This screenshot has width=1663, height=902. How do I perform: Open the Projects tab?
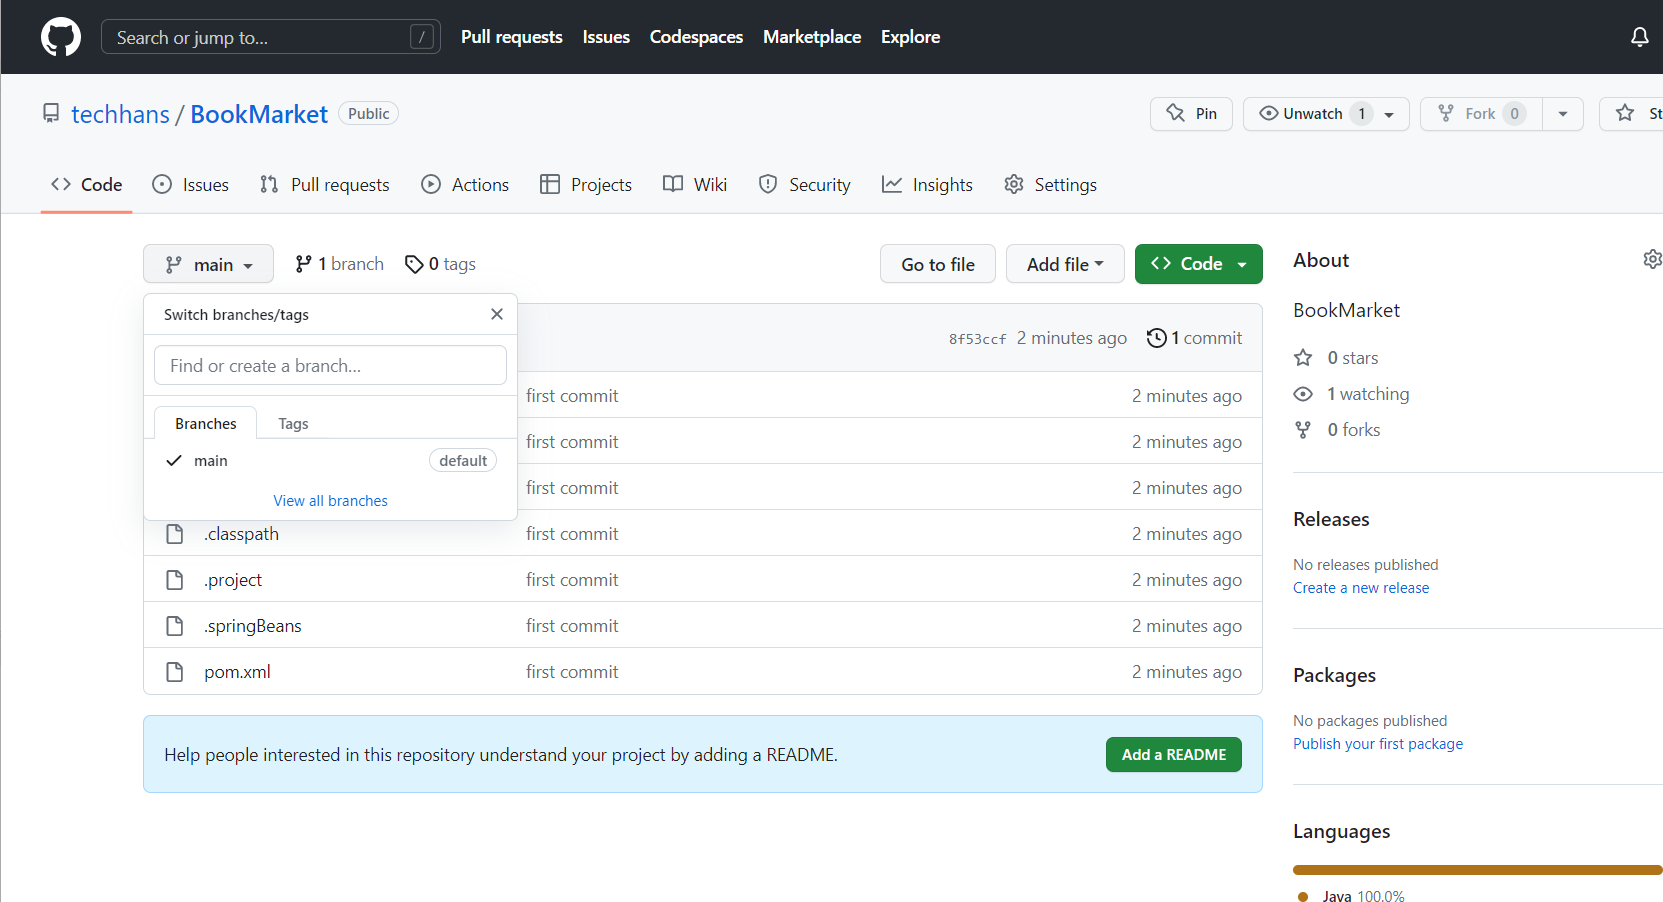[x=586, y=185]
